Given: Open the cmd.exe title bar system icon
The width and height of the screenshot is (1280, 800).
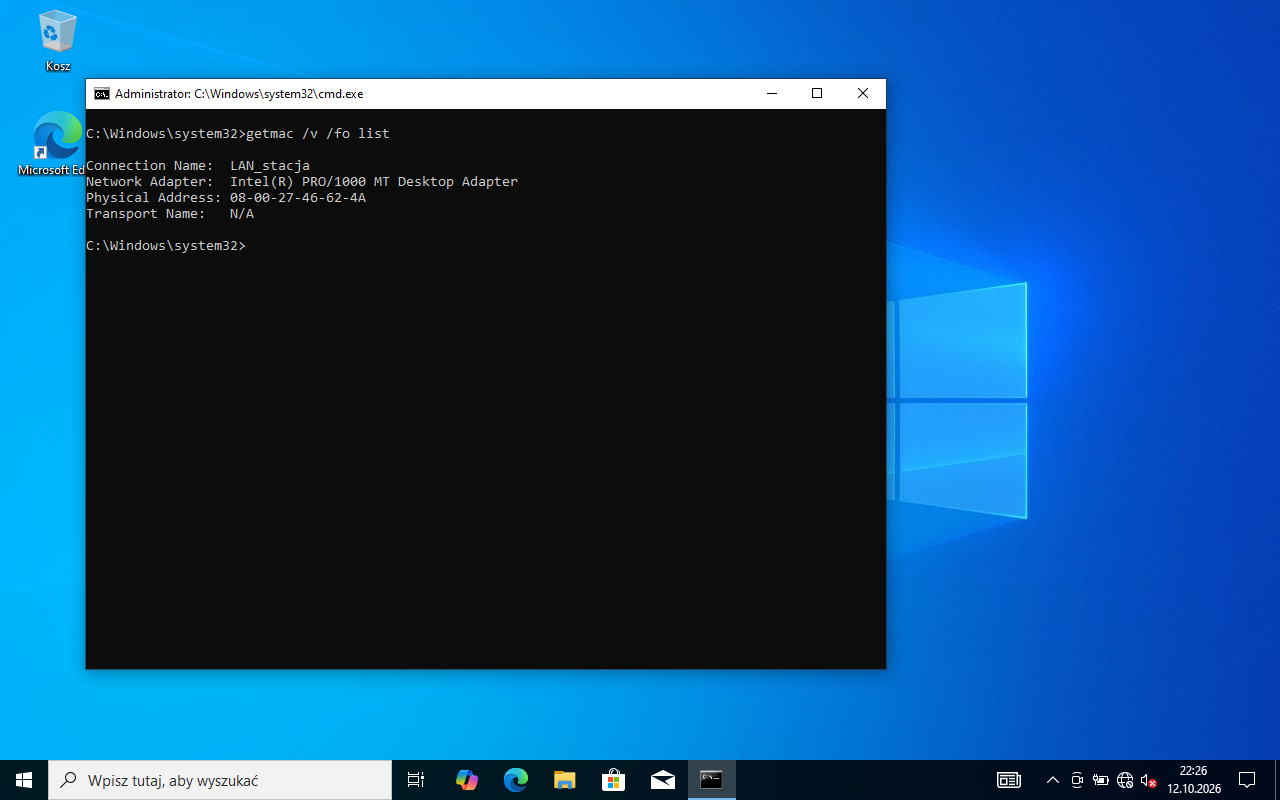Looking at the screenshot, I should click(101, 94).
